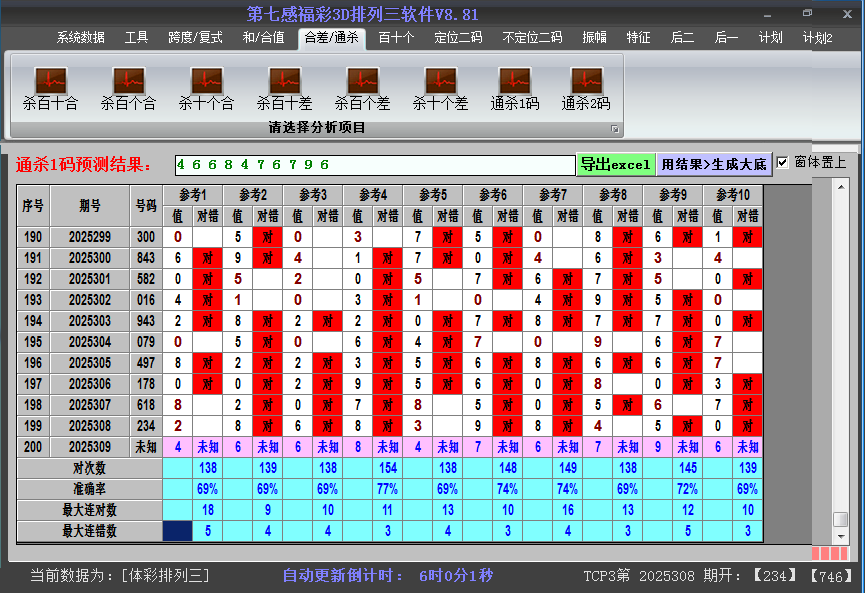Screen dimensions: 865x593
Task: Click the 杀百十合 analysis icon
Action: 50,88
